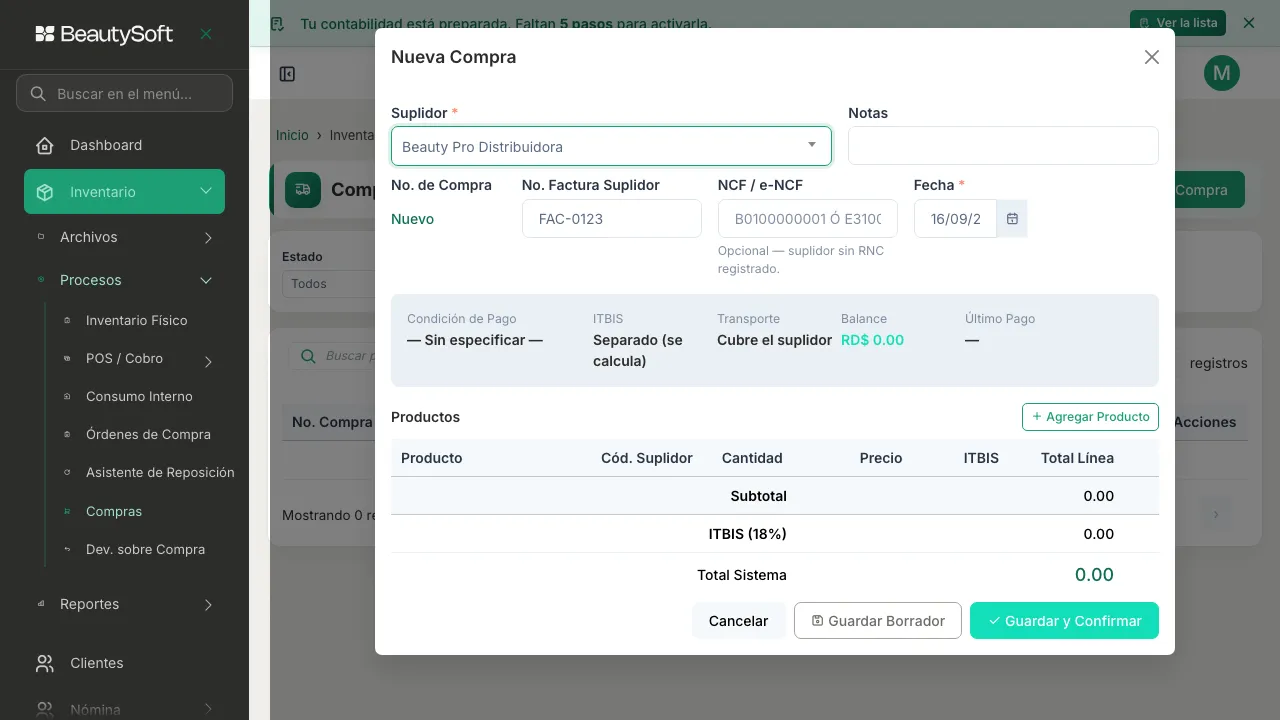Open the user avatar M

[x=1222, y=73]
